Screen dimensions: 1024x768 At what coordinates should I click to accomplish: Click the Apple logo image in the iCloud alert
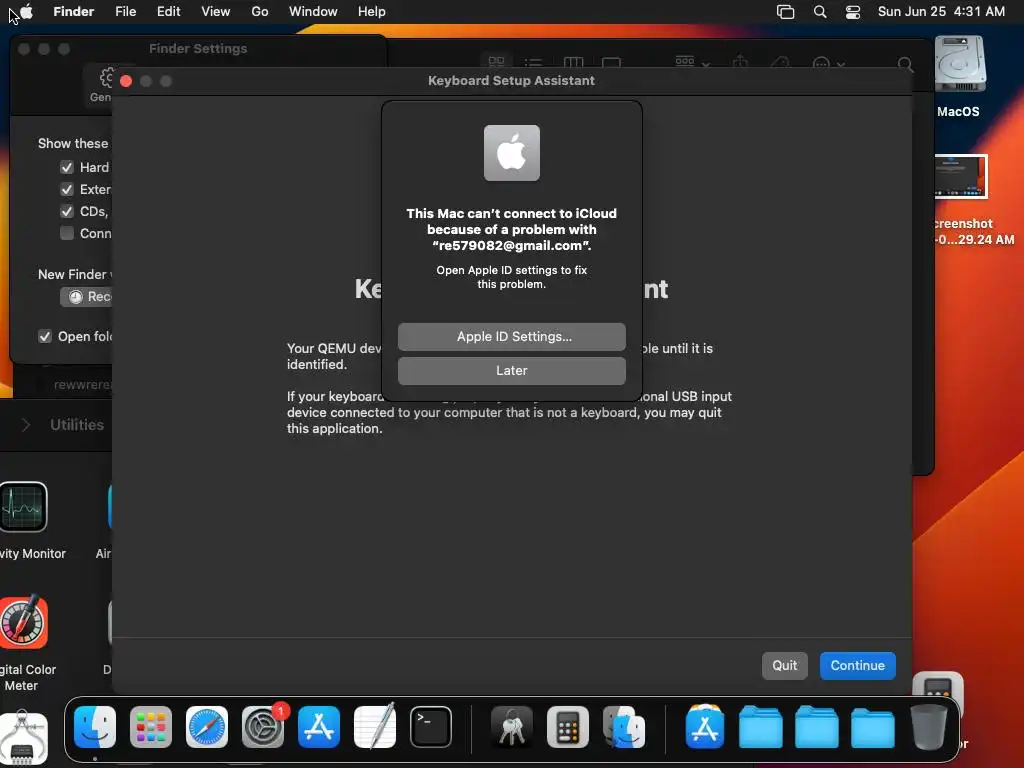click(511, 153)
